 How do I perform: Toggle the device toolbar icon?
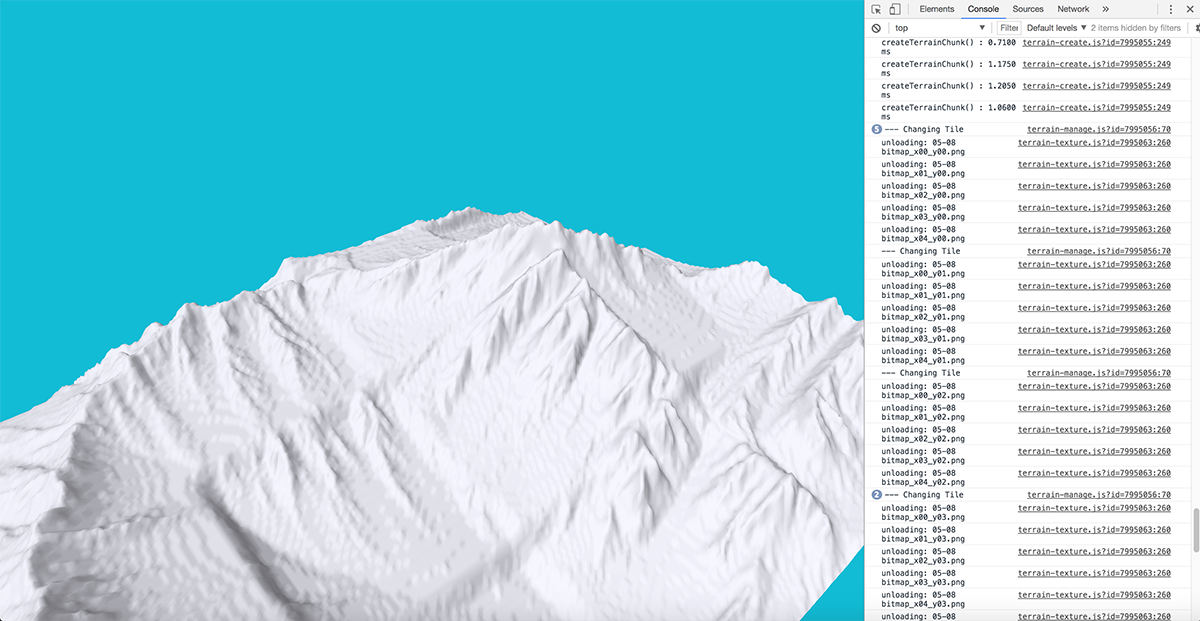point(894,9)
